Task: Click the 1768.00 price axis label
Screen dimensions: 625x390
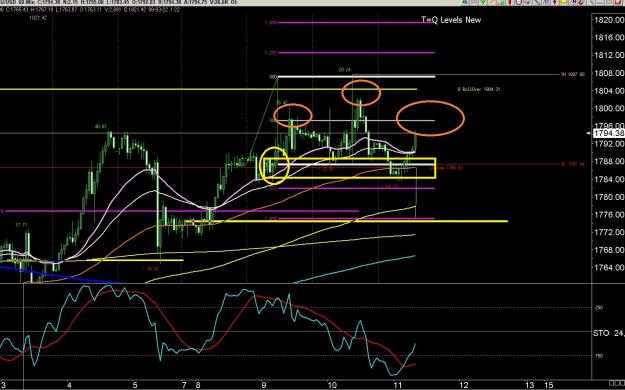Action: pos(609,250)
